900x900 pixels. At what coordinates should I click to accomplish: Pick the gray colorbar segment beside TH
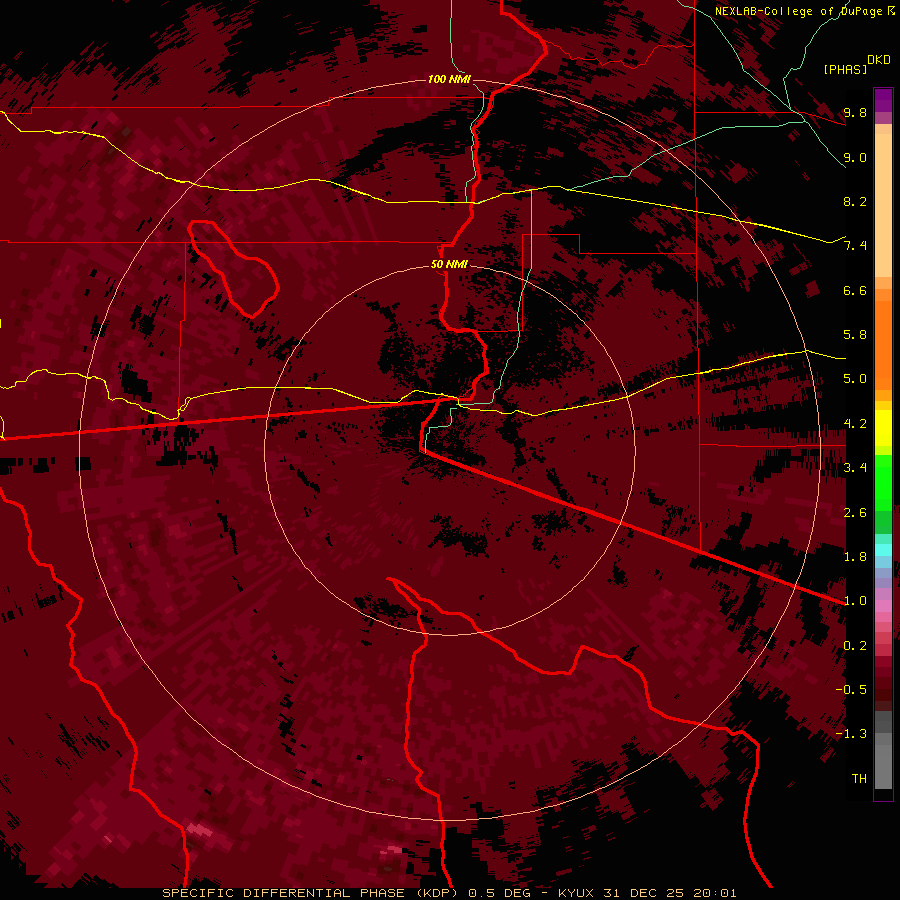(x=883, y=766)
